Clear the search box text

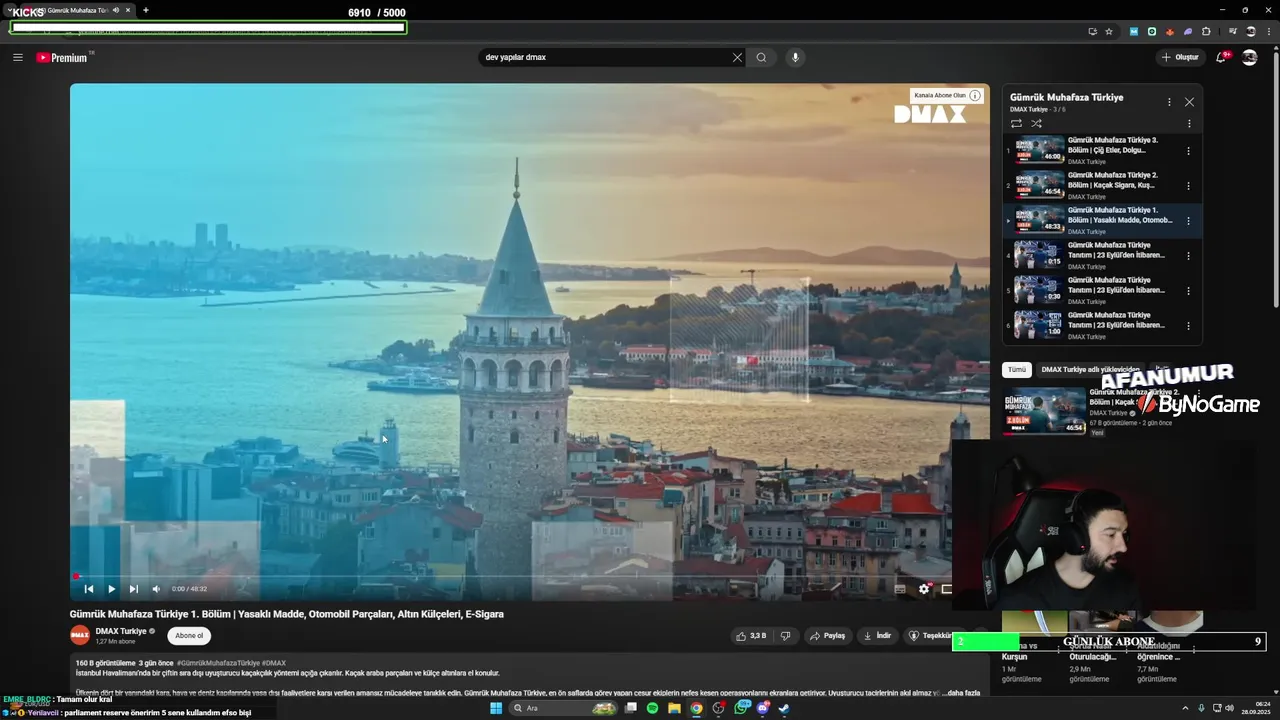click(737, 57)
